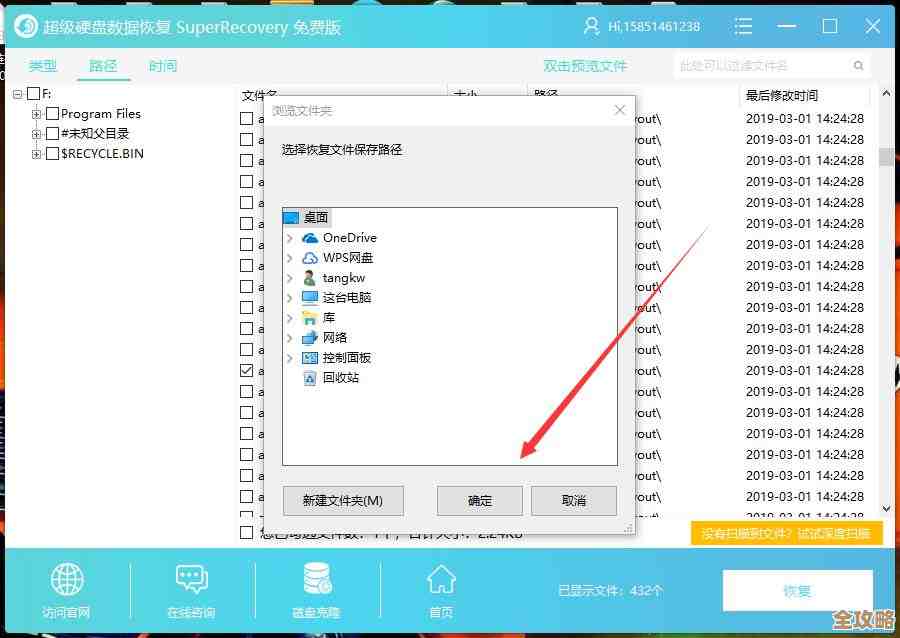Check the F: drive checkbox
Viewport: 900px width, 638px height.
click(x=31, y=92)
